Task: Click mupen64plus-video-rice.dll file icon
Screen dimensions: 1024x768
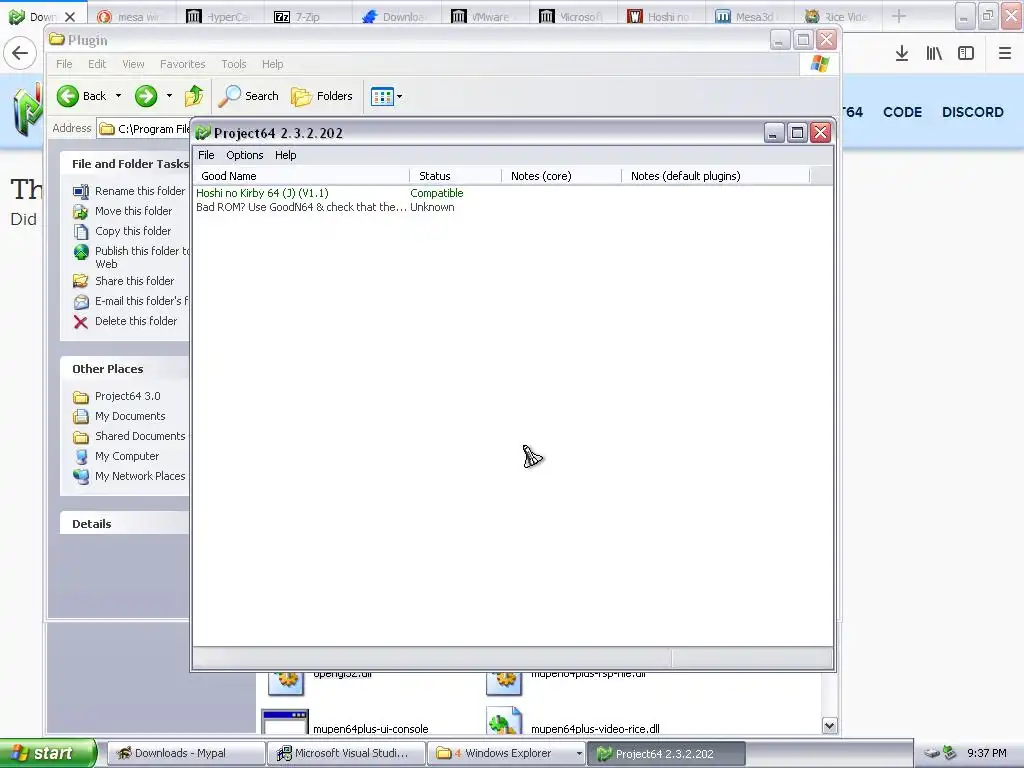Action: [504, 722]
